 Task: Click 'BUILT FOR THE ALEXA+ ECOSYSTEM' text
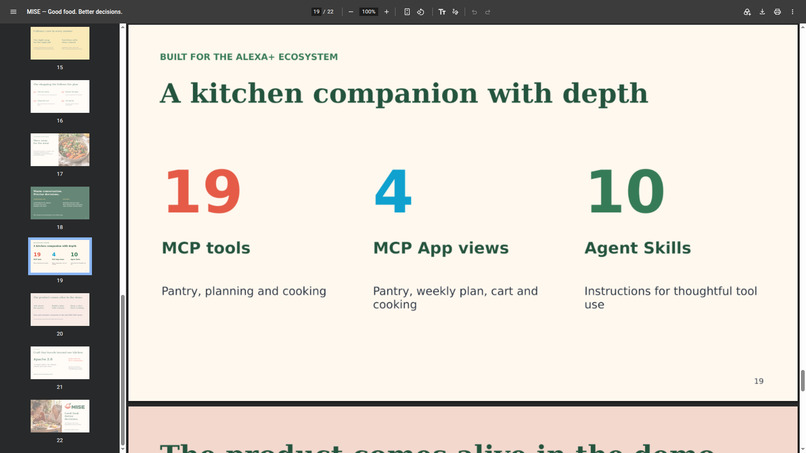coord(249,57)
